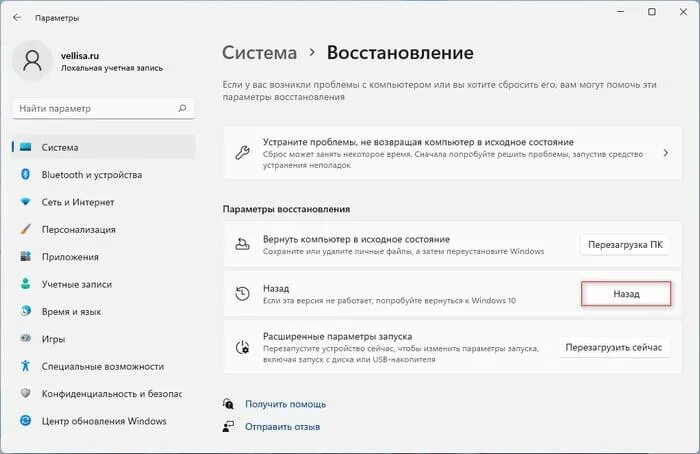
Task: Click the Учетные записи person icon
Action: point(25,283)
